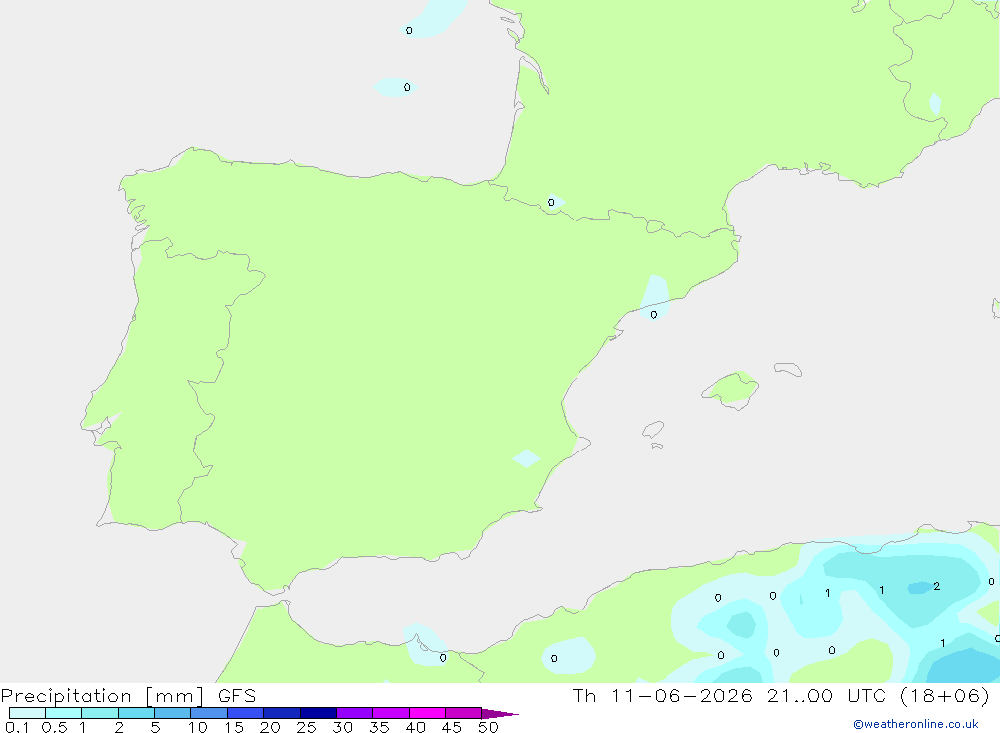1000x733 pixels.
Task: Click the 20–25 mm dark blue swatch
Action: click(x=282, y=713)
